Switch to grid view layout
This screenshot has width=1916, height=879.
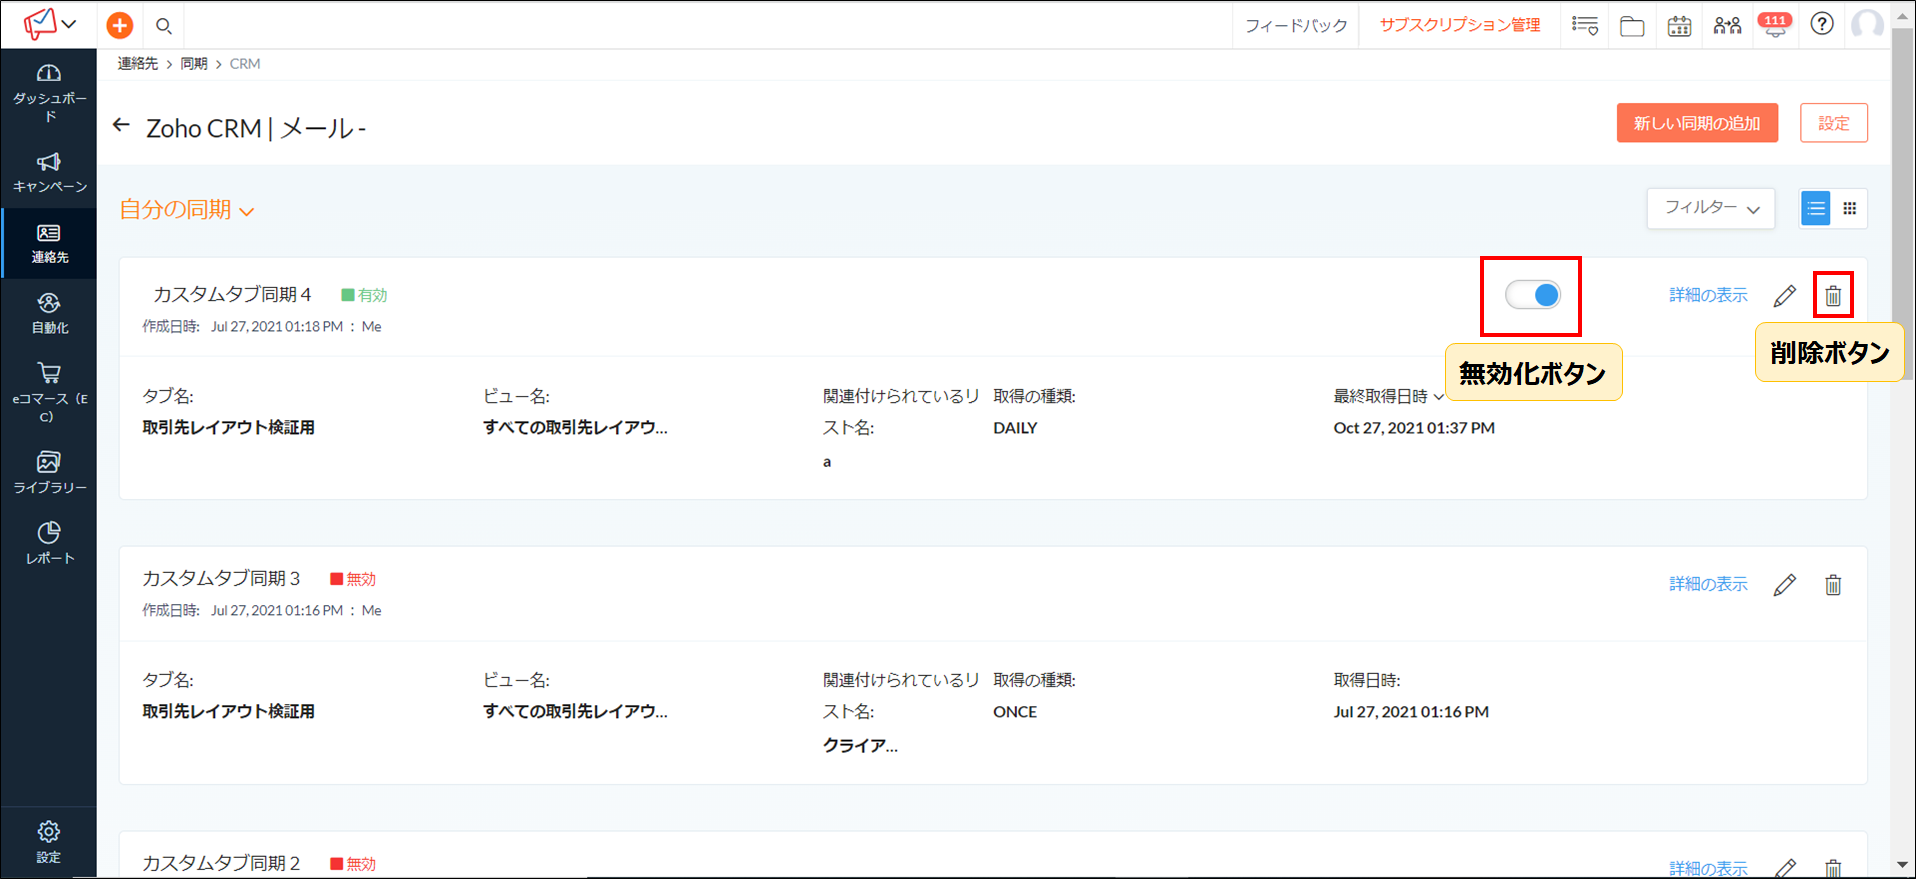1850,208
